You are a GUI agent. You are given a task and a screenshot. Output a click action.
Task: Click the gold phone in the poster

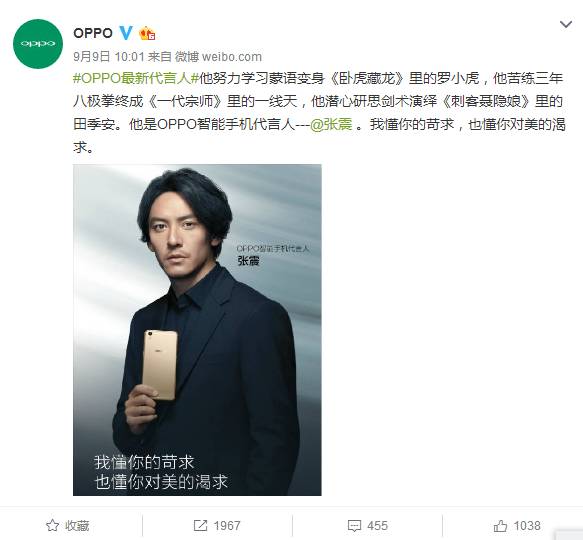(x=160, y=365)
